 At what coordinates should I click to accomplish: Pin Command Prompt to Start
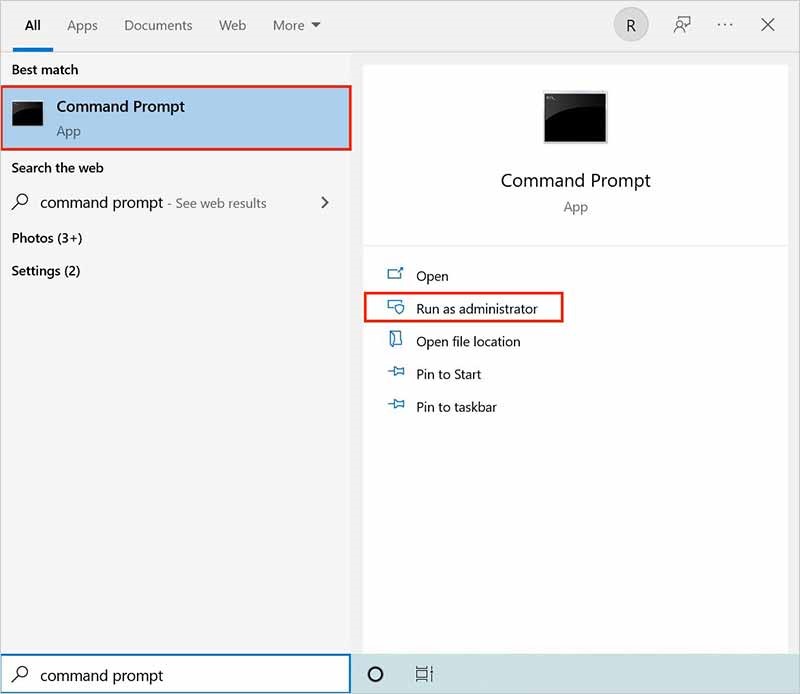tap(447, 374)
